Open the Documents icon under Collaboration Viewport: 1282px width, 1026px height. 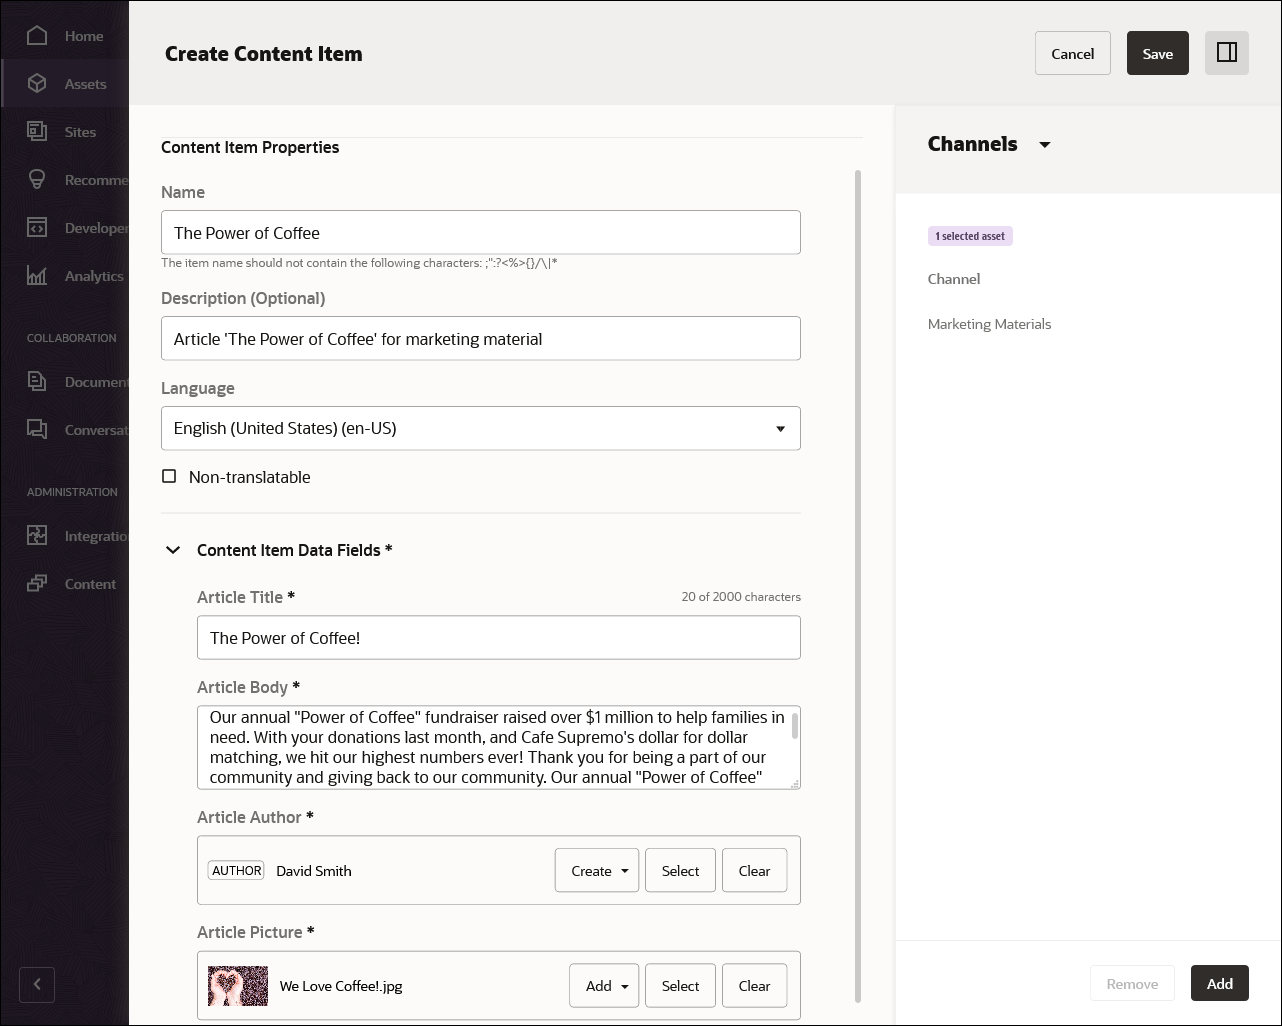(37, 382)
